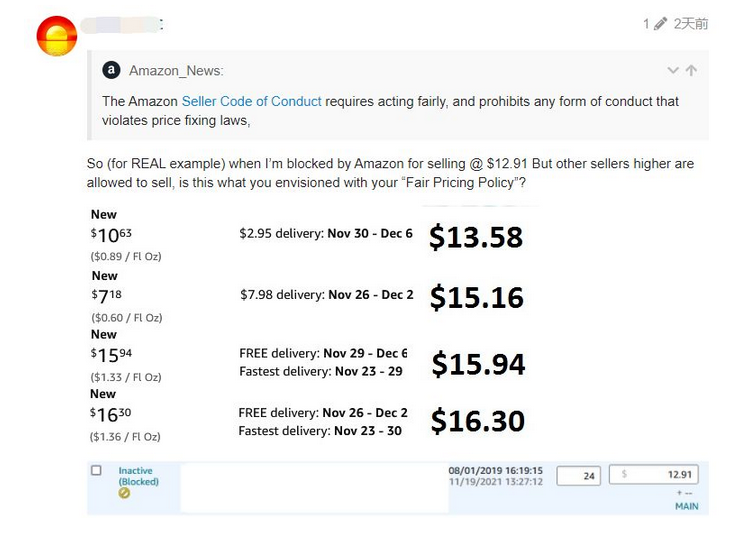
Task: Click the blocked status warning icon
Action: (124, 493)
